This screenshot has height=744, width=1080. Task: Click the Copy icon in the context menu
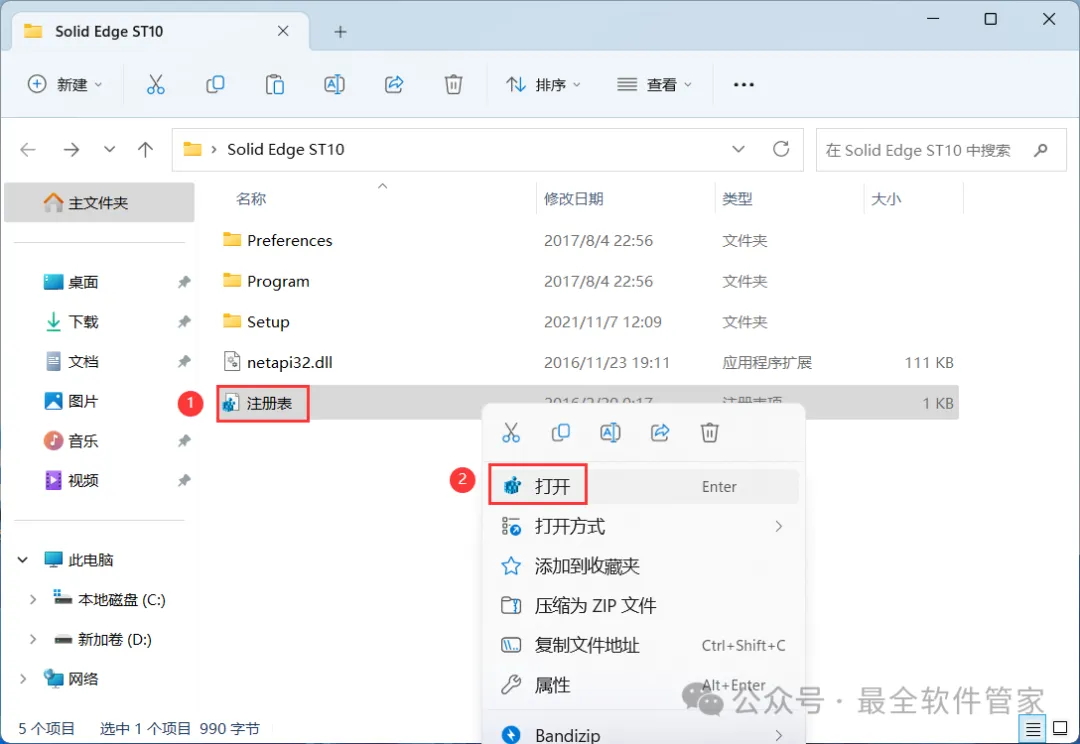pos(561,433)
